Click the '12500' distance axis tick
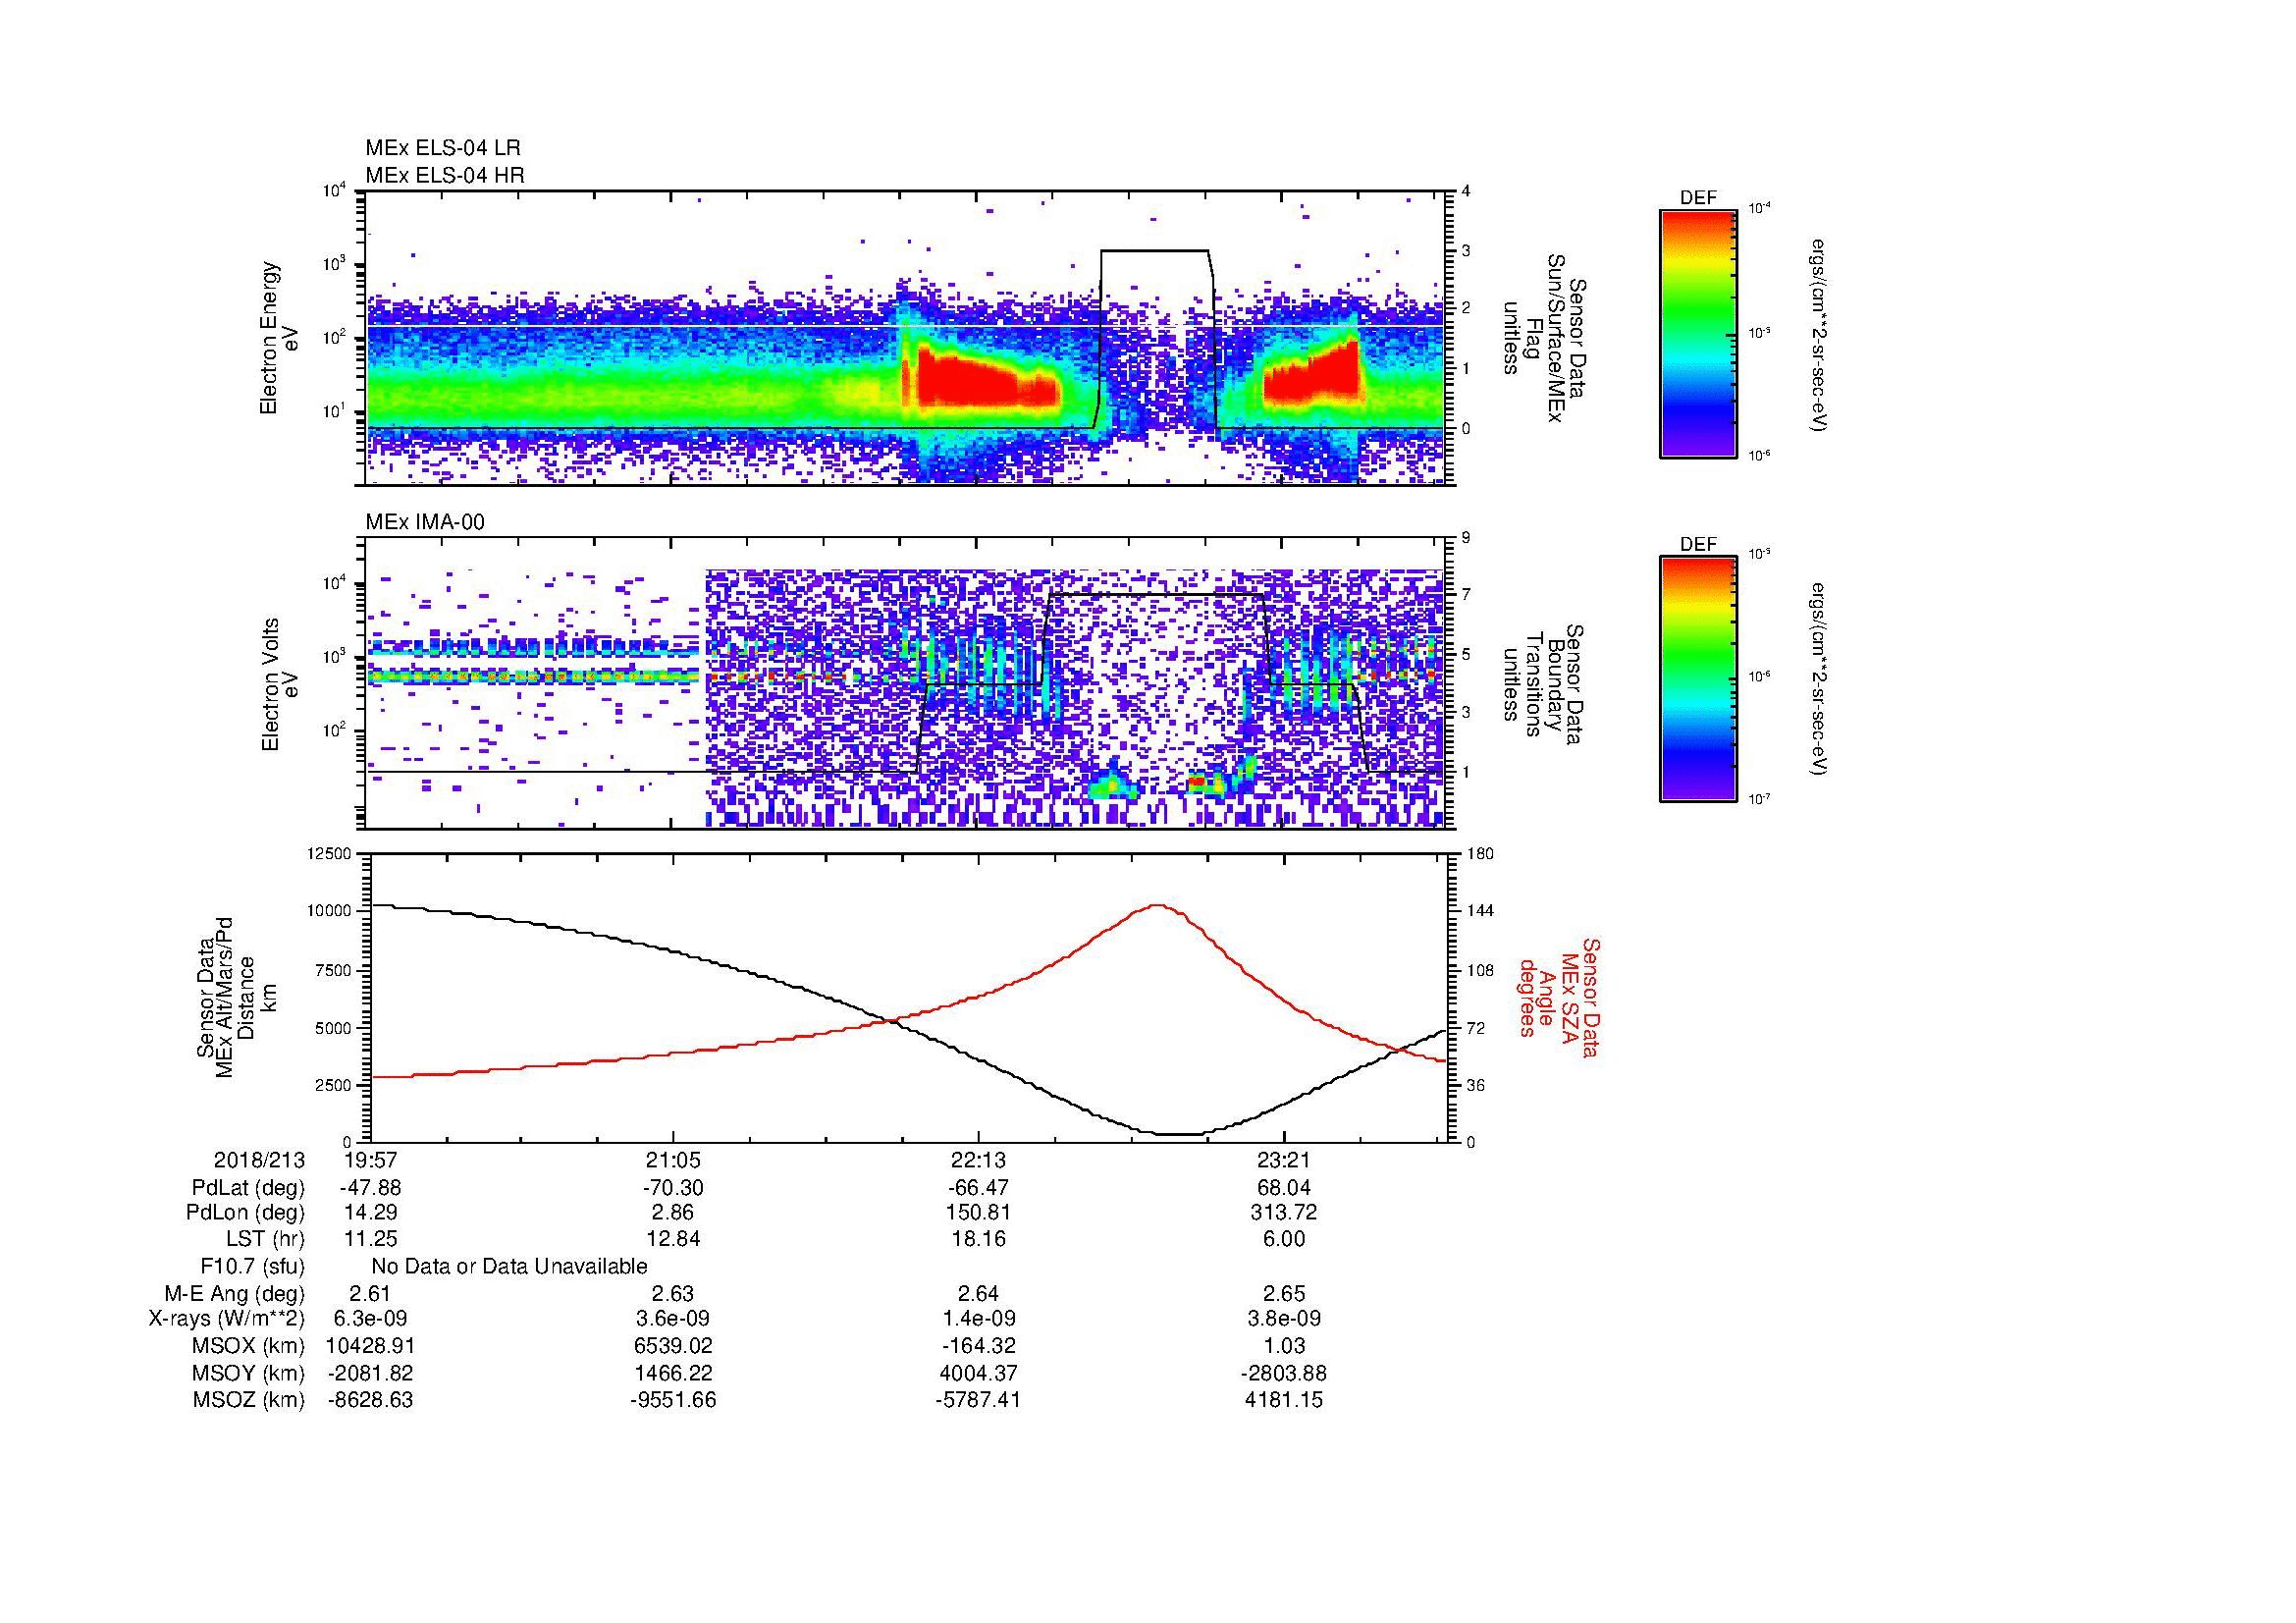2296x1623 pixels. pyautogui.click(x=329, y=853)
